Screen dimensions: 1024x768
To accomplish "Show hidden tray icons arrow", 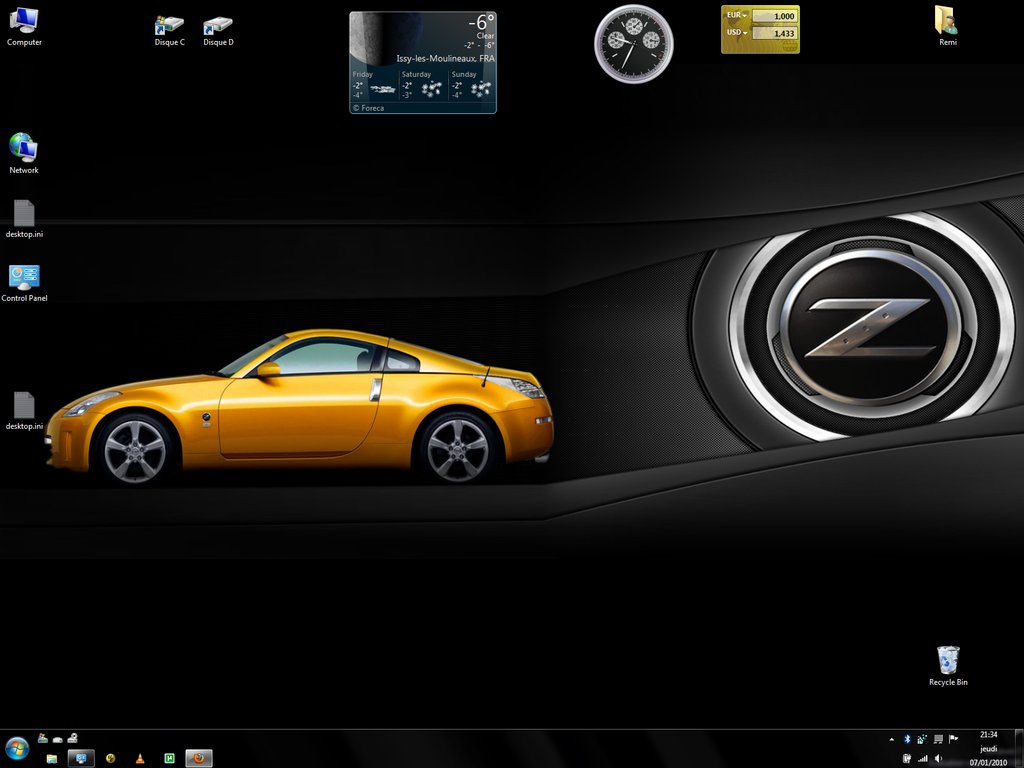I will (892, 739).
